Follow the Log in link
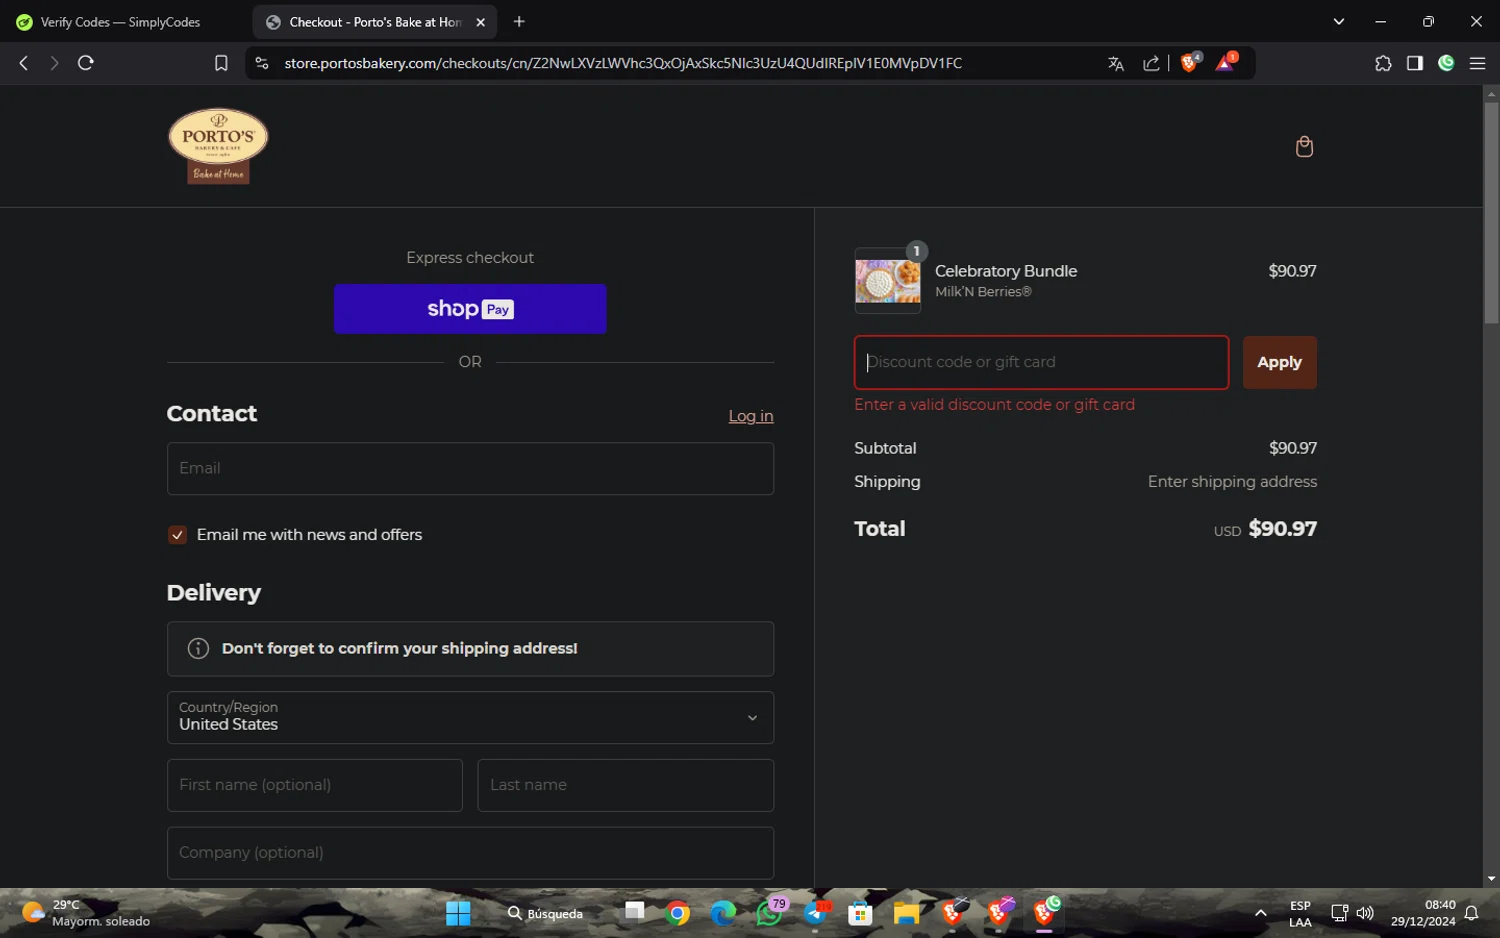 751,416
